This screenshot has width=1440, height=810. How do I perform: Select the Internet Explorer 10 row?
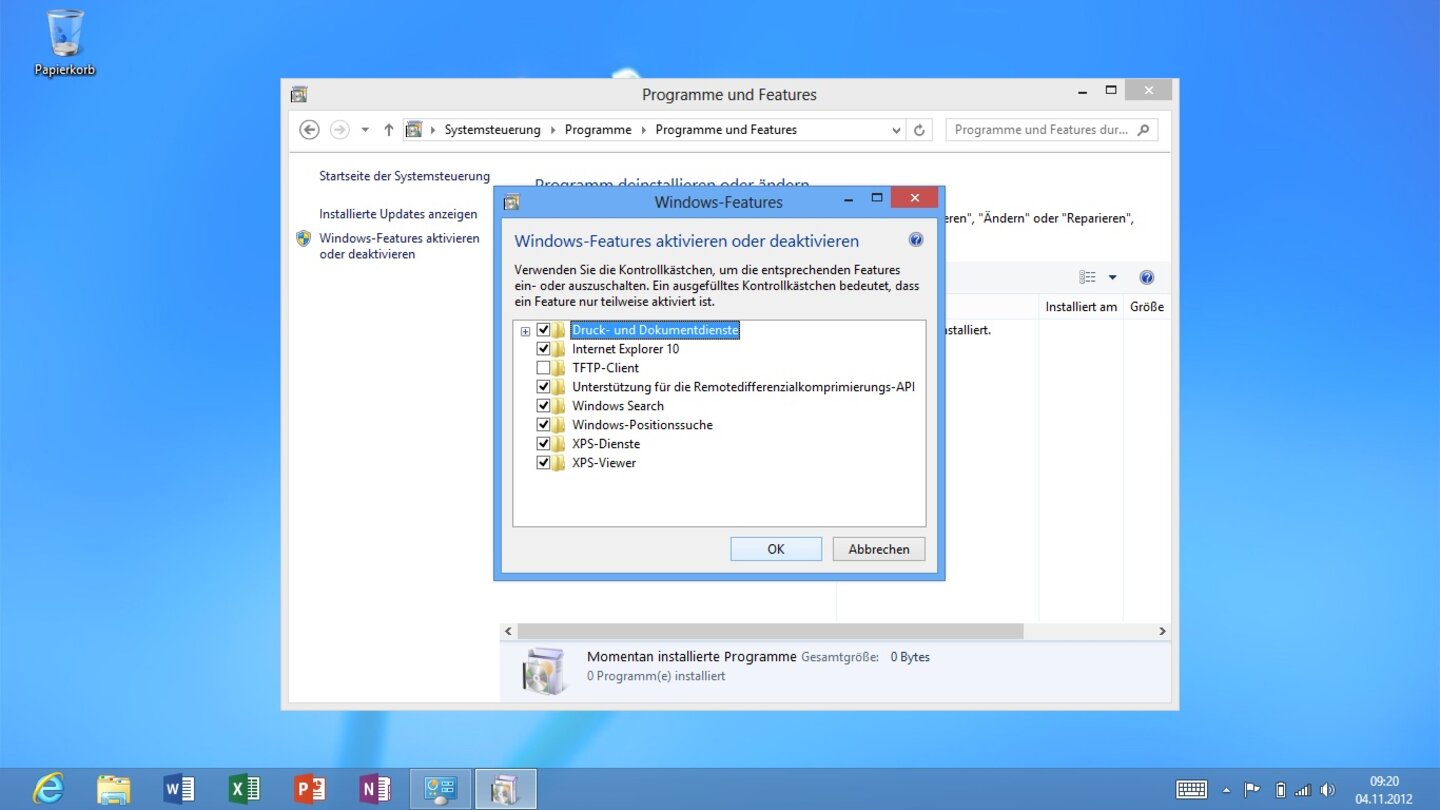click(x=625, y=349)
